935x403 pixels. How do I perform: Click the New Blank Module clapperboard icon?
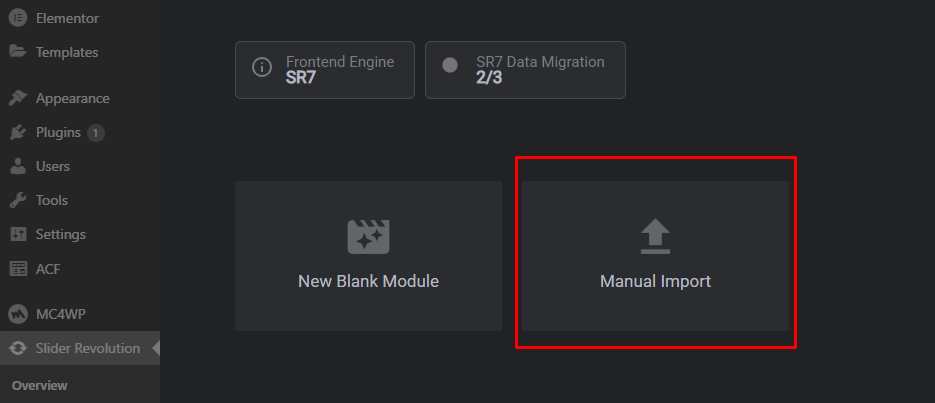pos(368,237)
